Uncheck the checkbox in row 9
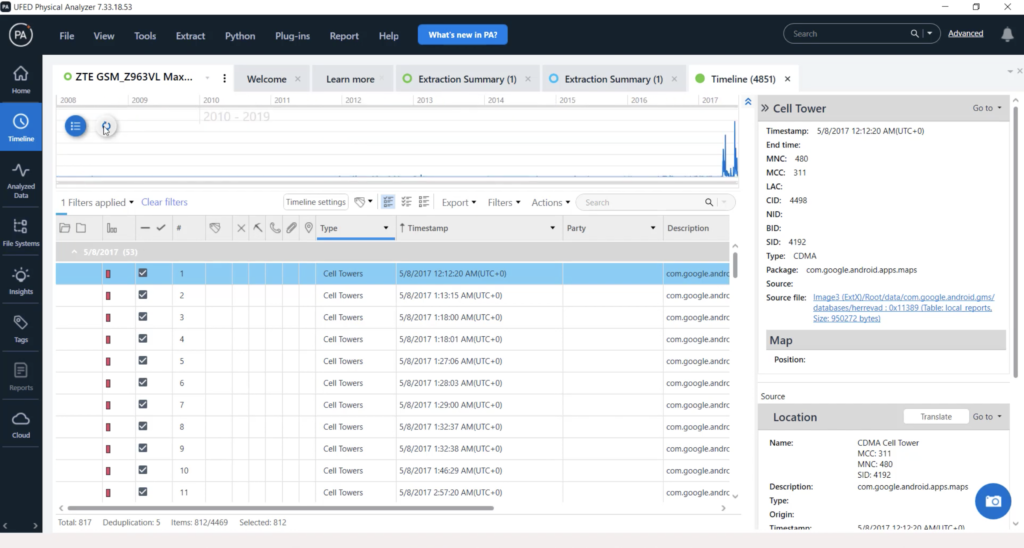This screenshot has width=1024, height=548. pos(142,448)
